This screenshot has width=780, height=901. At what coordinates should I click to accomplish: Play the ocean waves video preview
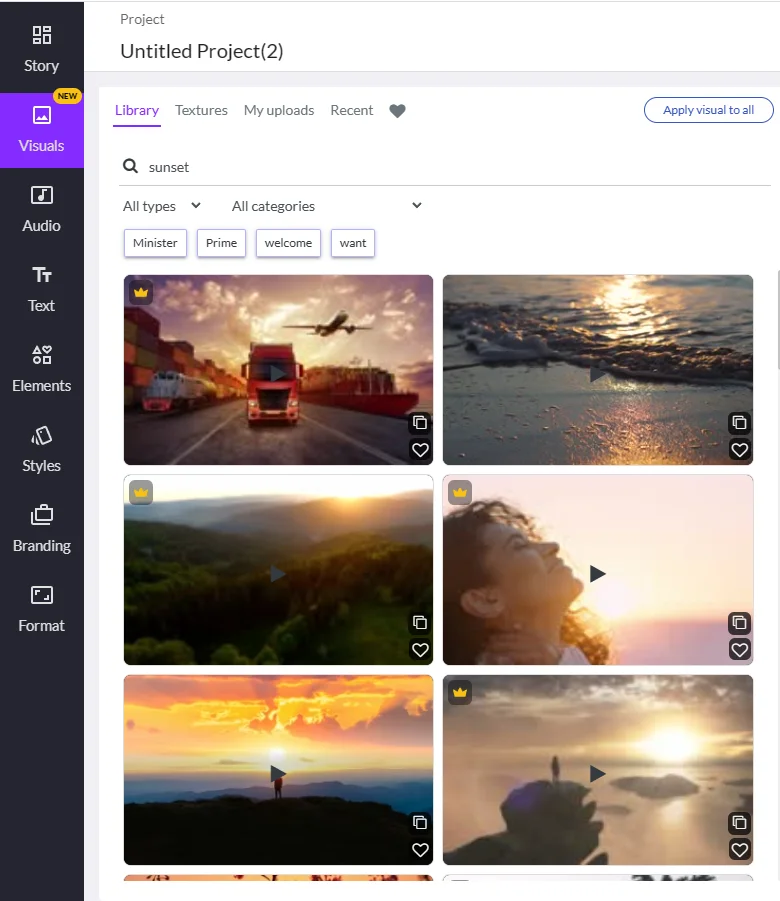click(598, 374)
